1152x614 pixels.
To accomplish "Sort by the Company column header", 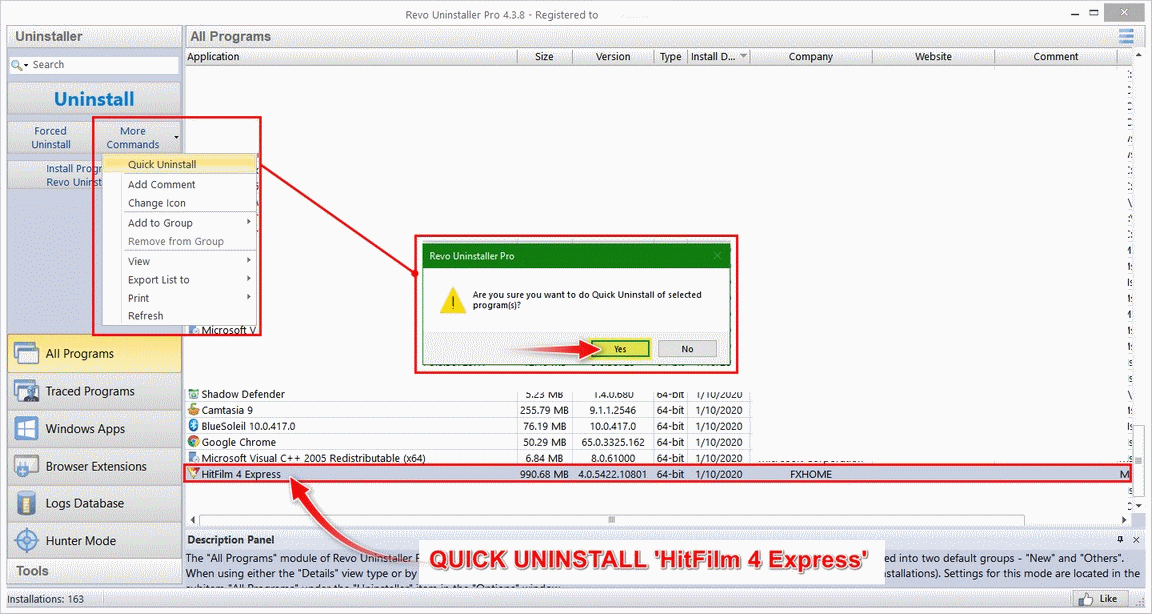I will (x=810, y=57).
